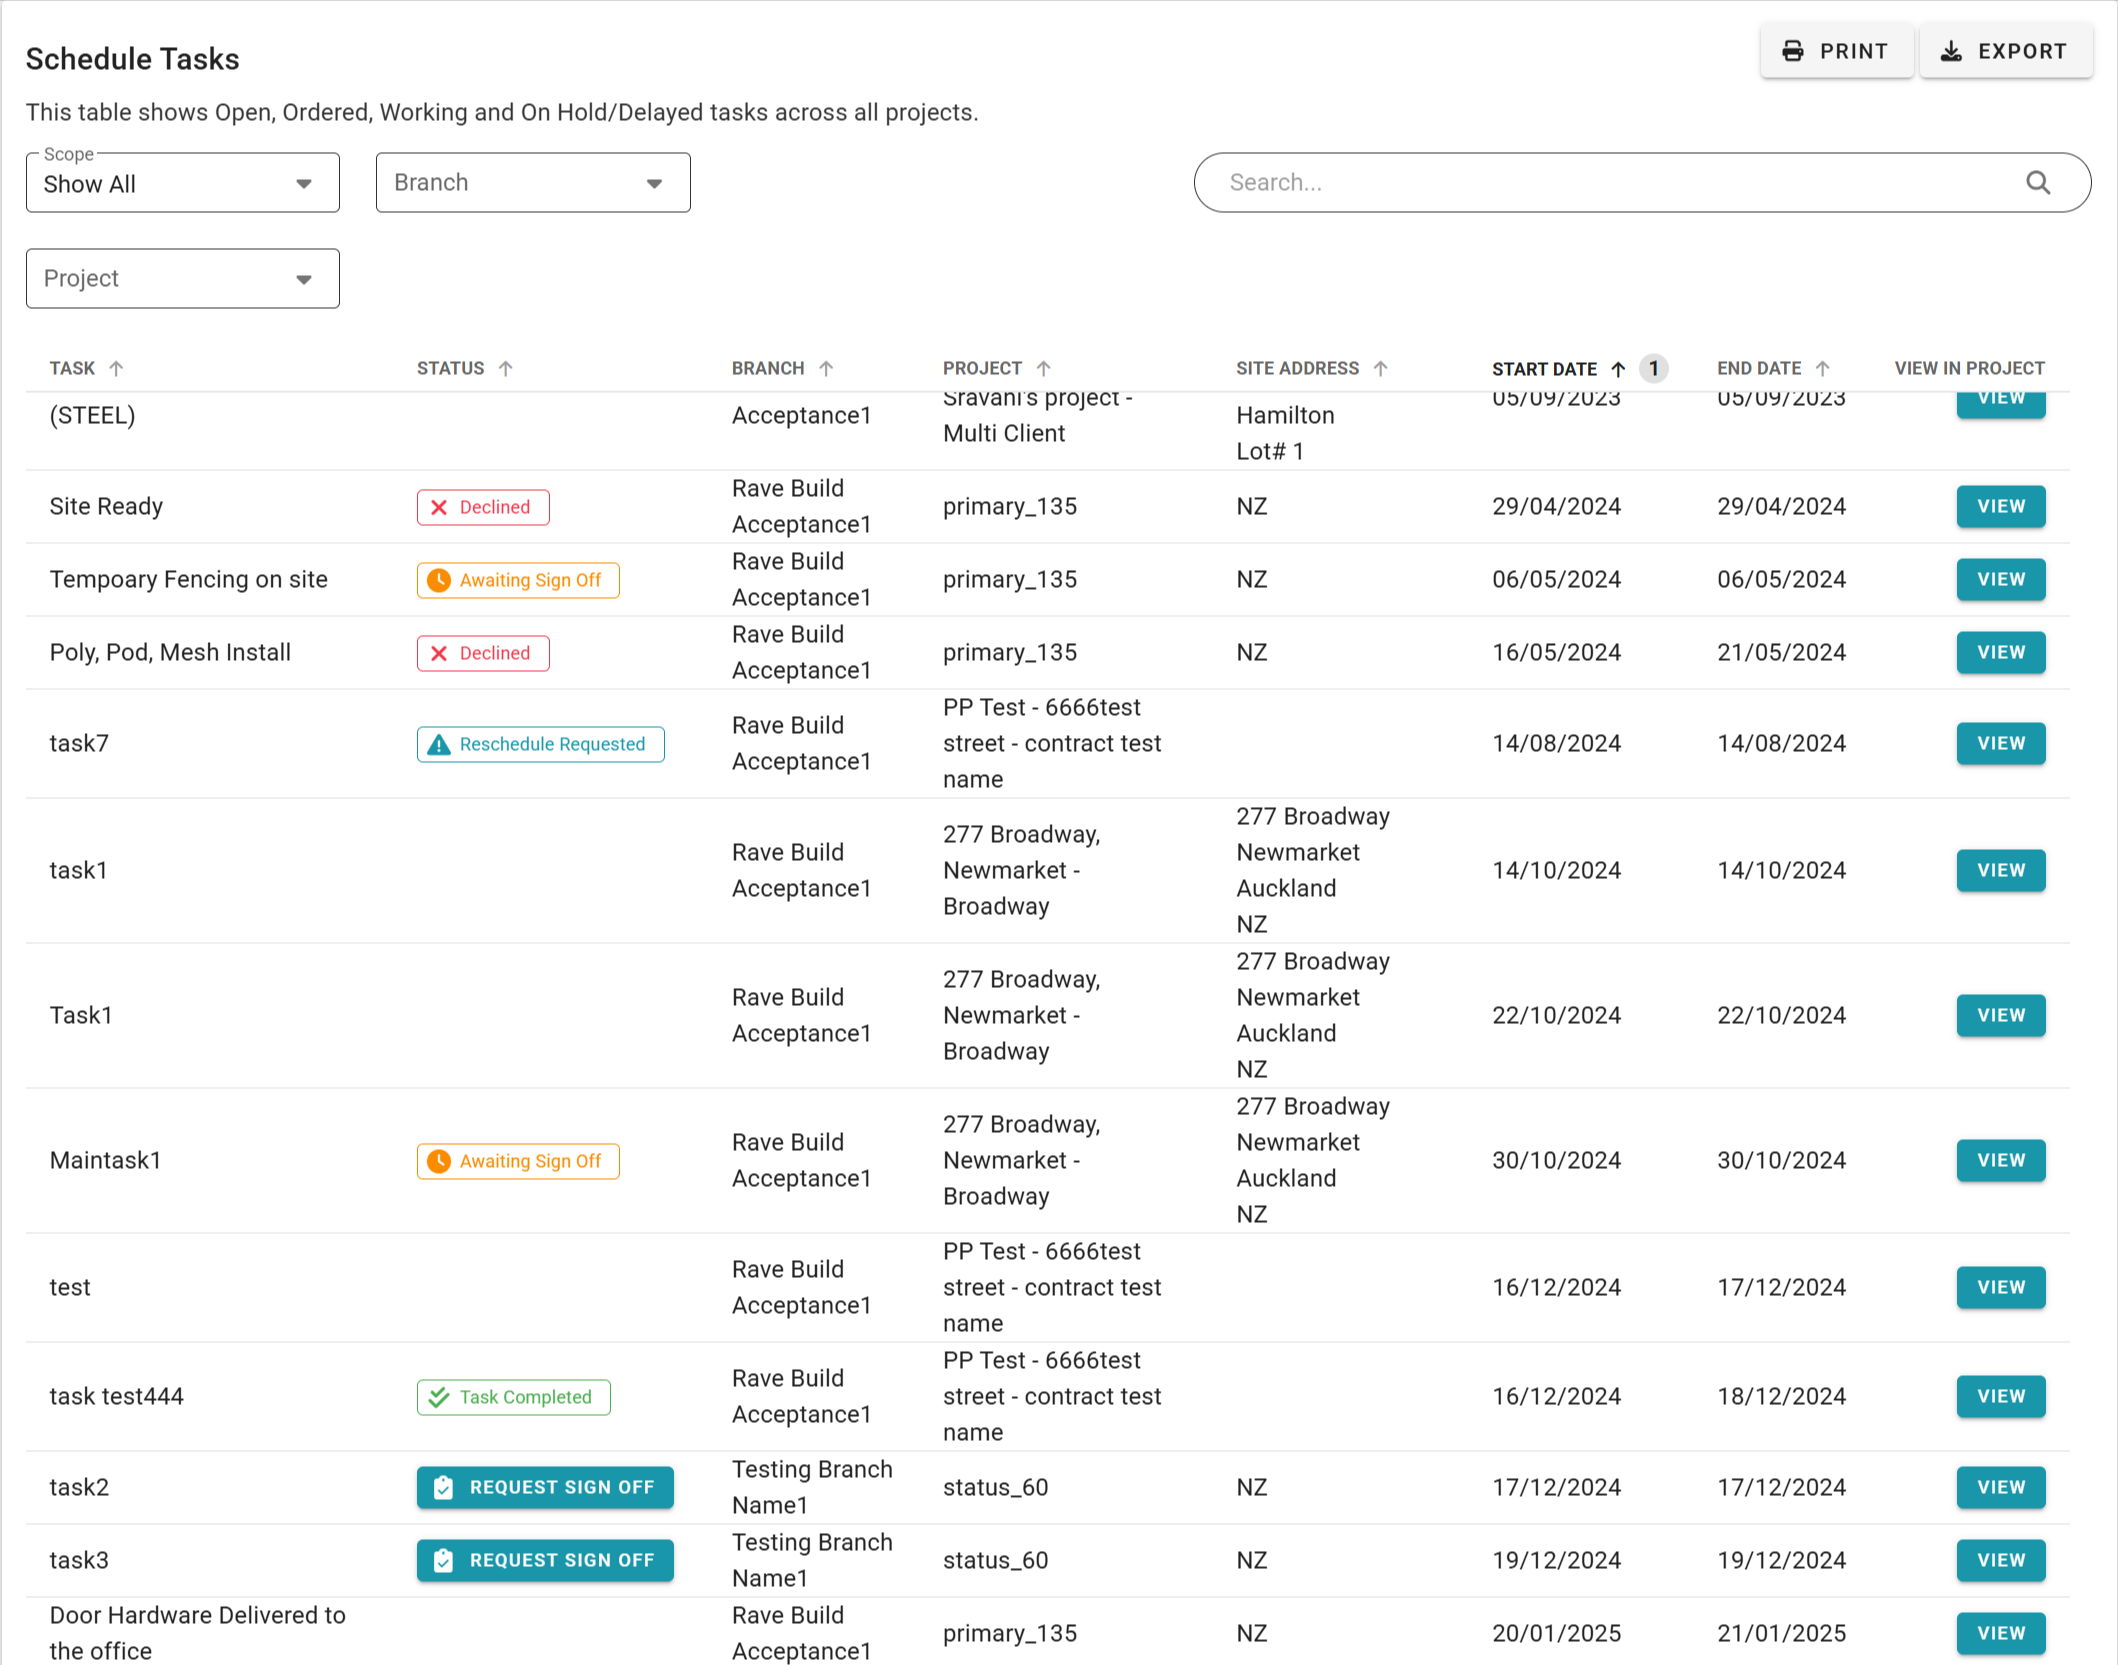Click Testing Branch Name1 in task3 row

pos(812,1560)
